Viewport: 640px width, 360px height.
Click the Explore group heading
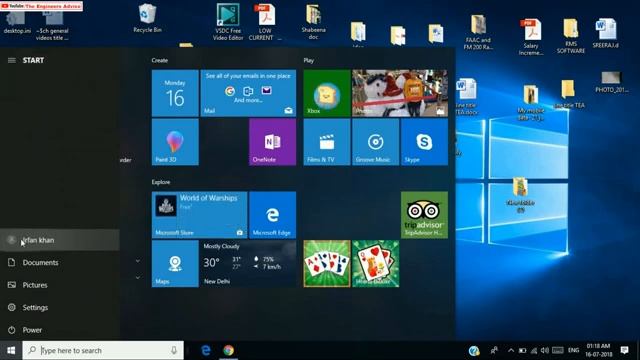161,182
